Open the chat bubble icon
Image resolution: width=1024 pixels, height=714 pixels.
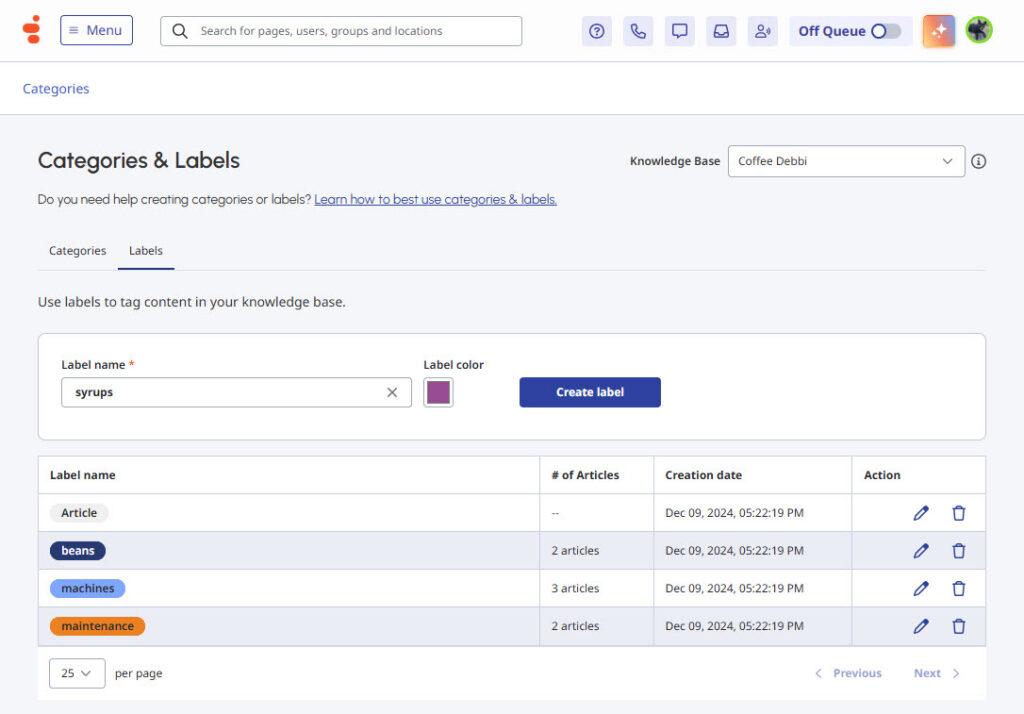(x=680, y=31)
